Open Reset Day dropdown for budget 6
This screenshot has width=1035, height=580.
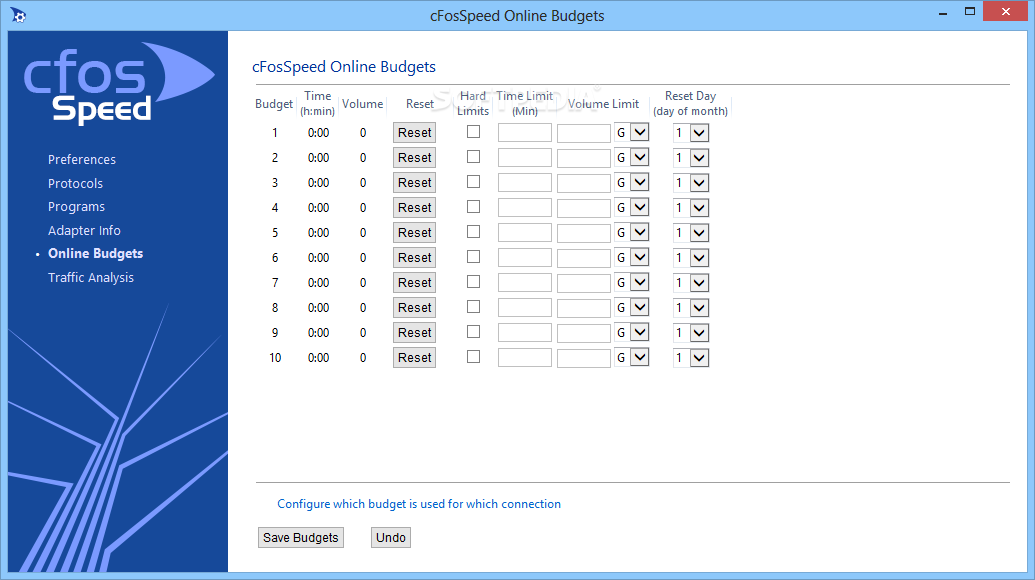point(690,258)
